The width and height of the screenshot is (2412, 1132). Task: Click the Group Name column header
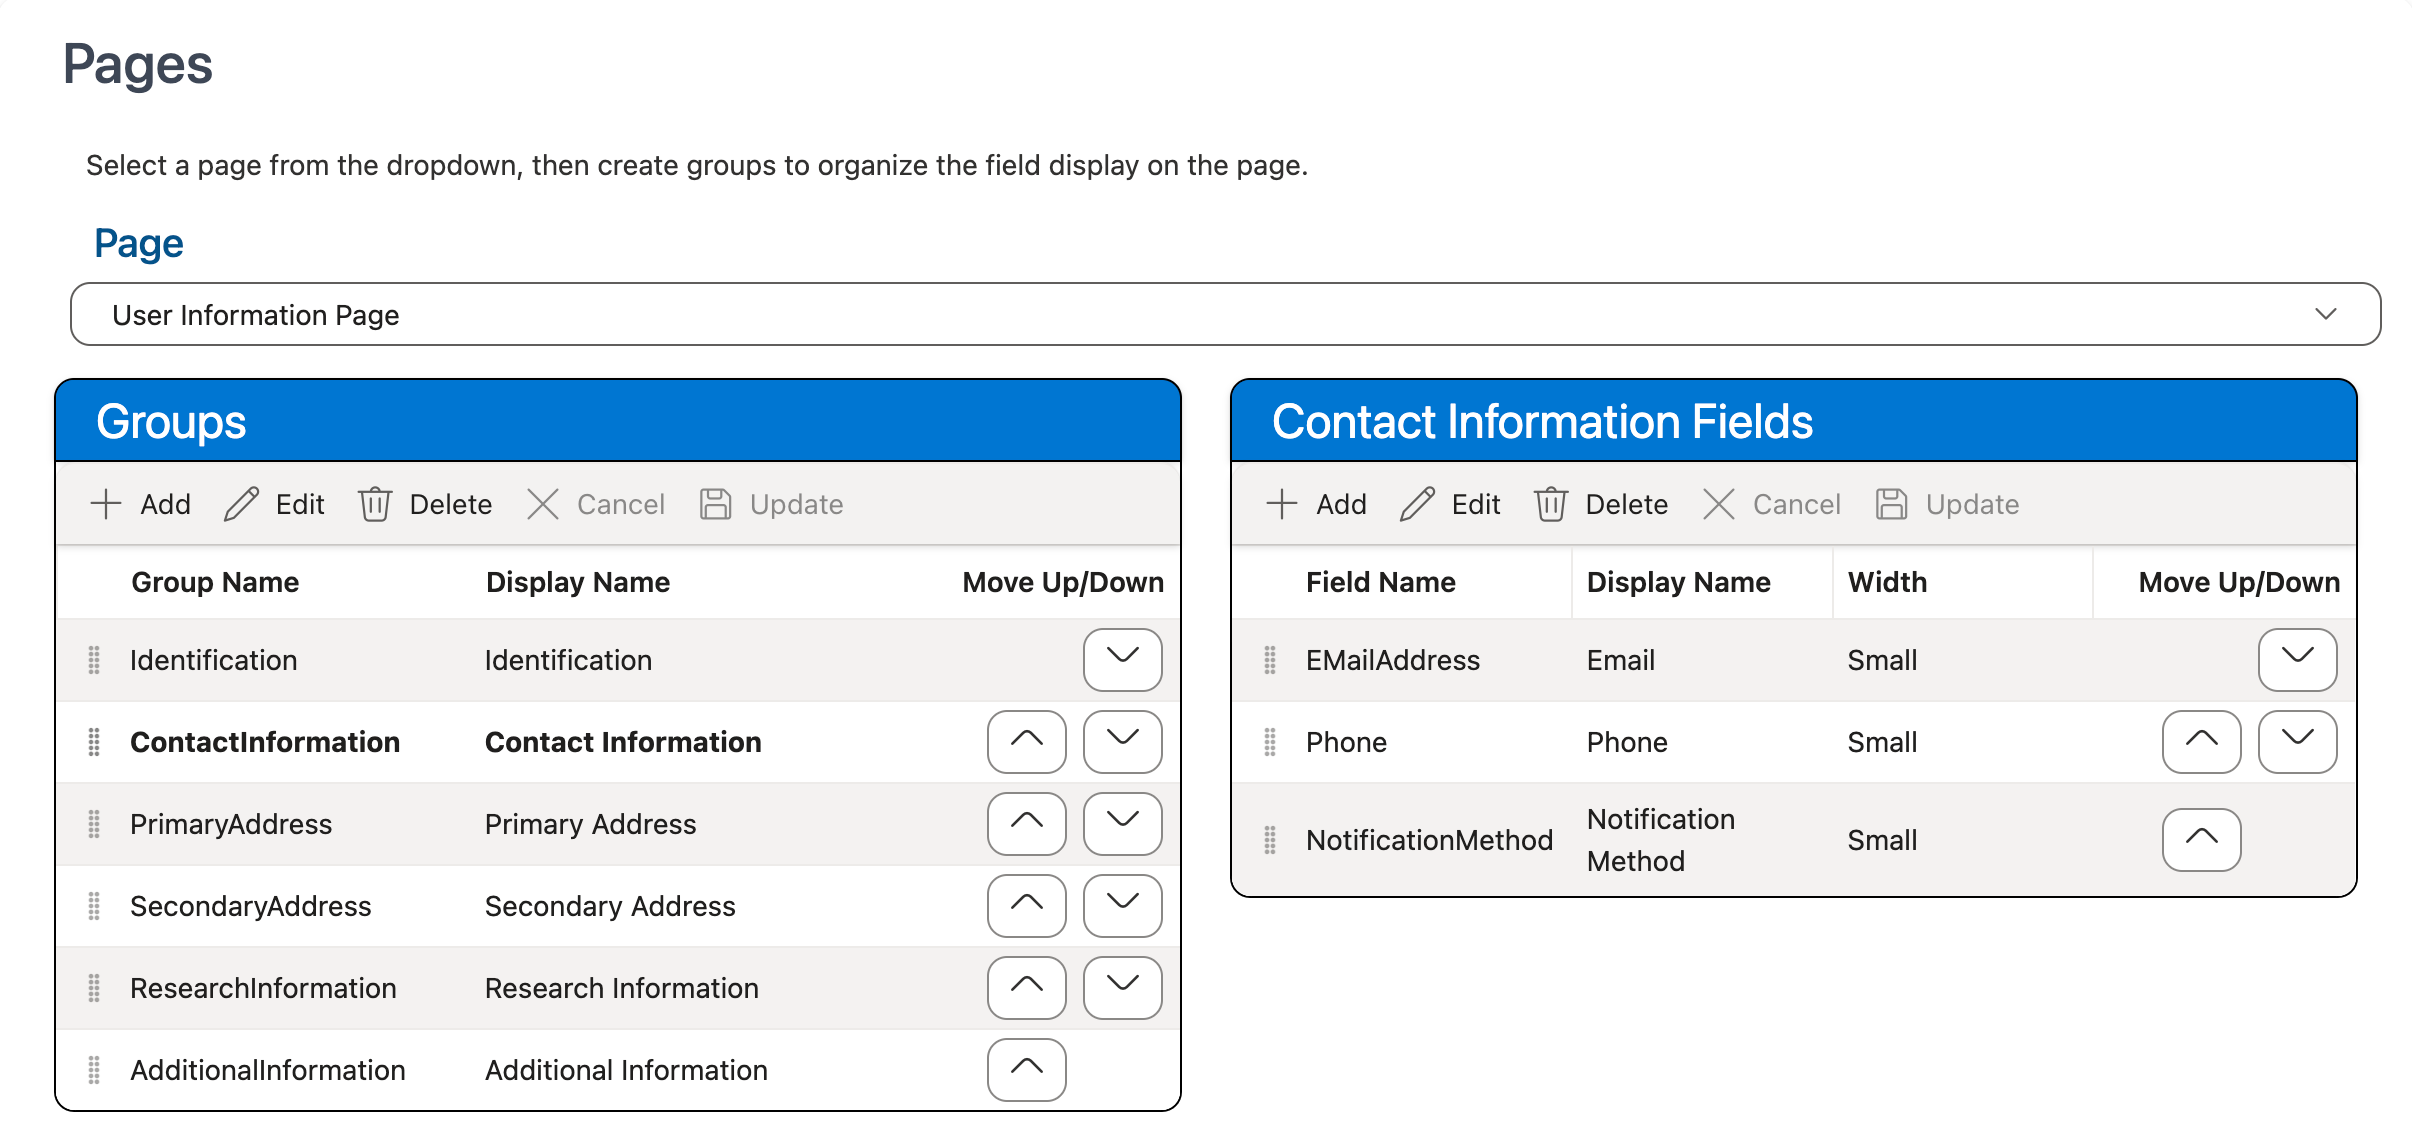[215, 581]
